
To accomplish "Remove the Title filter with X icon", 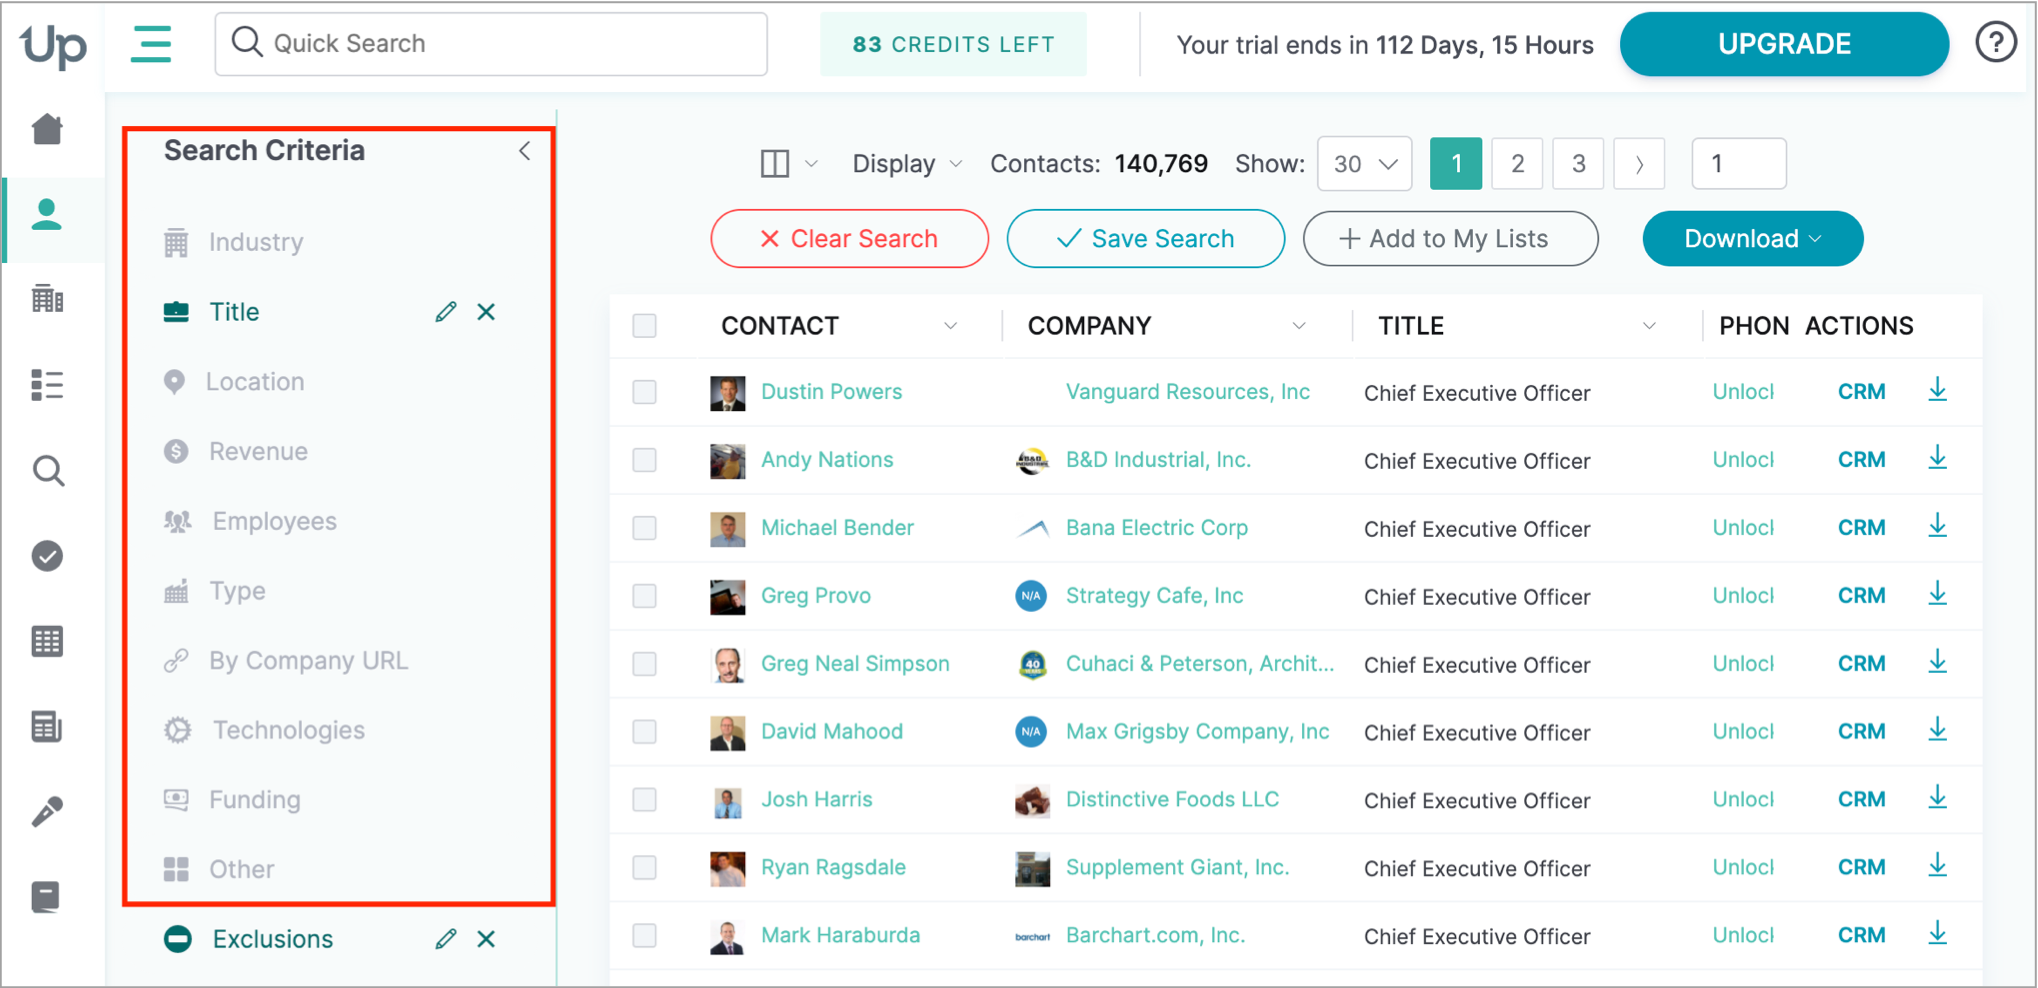I will (x=486, y=312).
